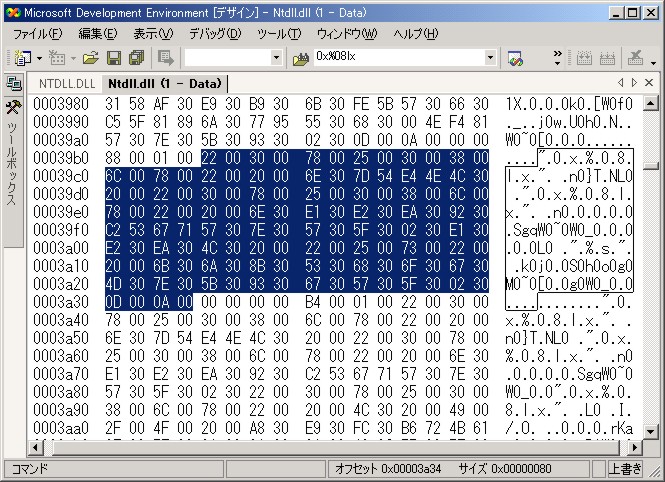
Task: Click vertical scrollbar down arrow
Action: [650, 432]
